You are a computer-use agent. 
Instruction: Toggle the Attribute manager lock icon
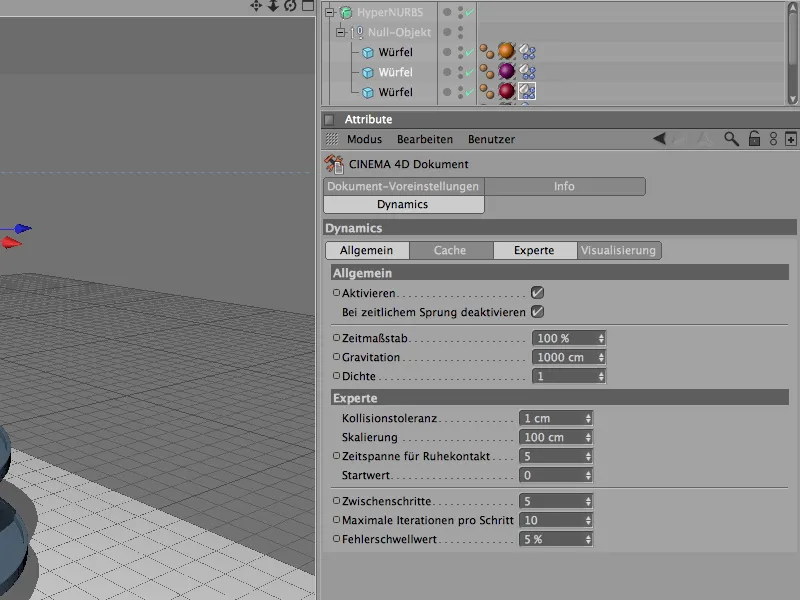coord(754,139)
